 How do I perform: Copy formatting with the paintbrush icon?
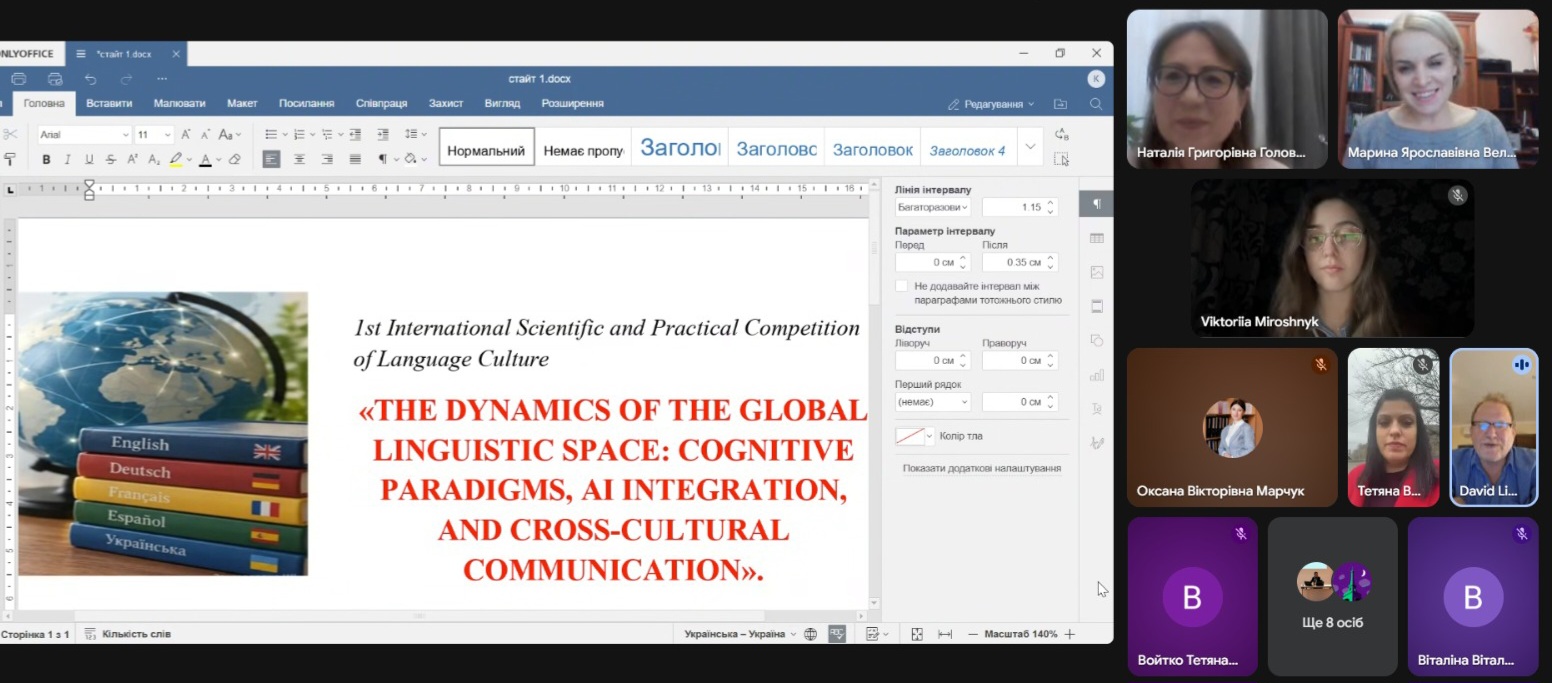pos(10,159)
